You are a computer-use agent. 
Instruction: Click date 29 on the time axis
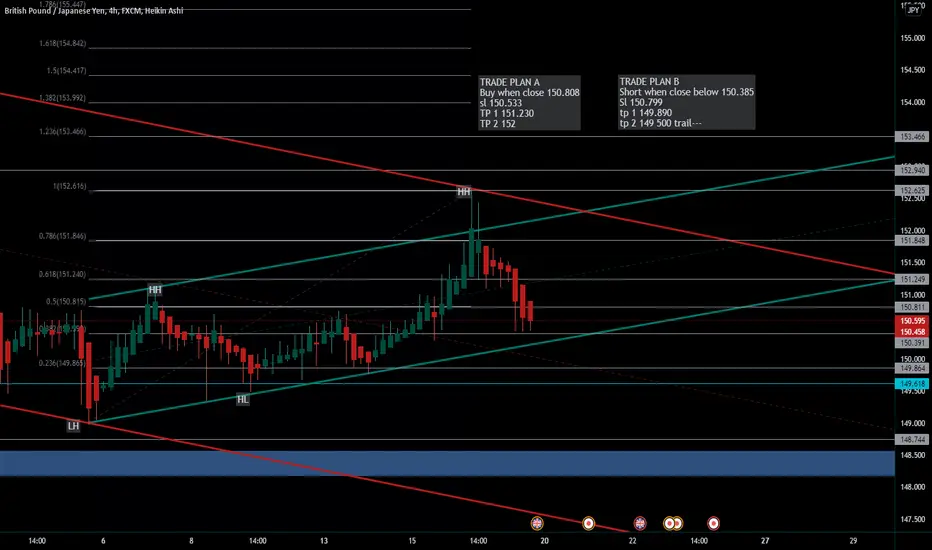click(853, 540)
